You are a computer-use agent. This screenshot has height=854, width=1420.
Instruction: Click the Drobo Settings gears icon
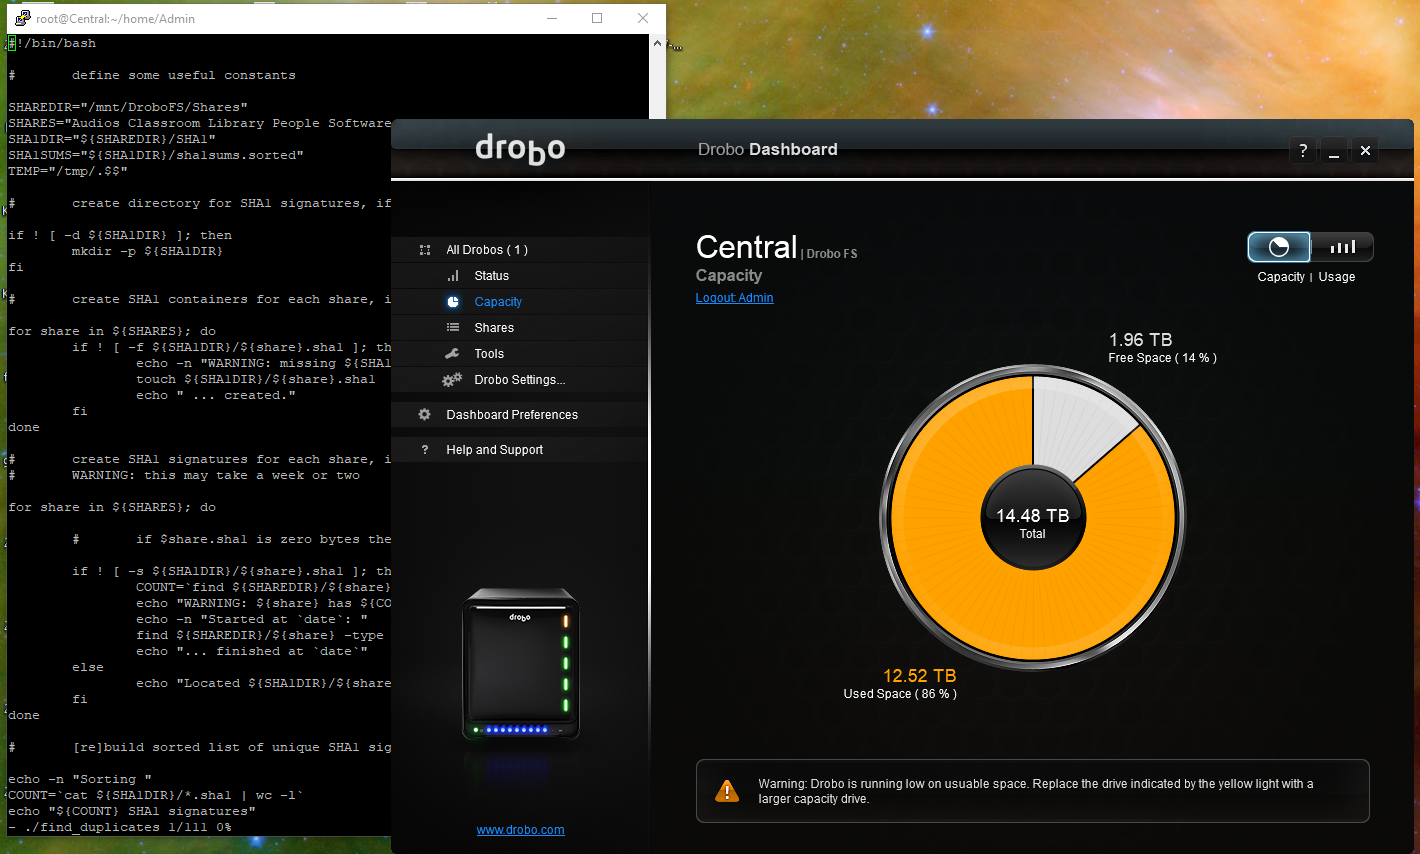coord(452,380)
